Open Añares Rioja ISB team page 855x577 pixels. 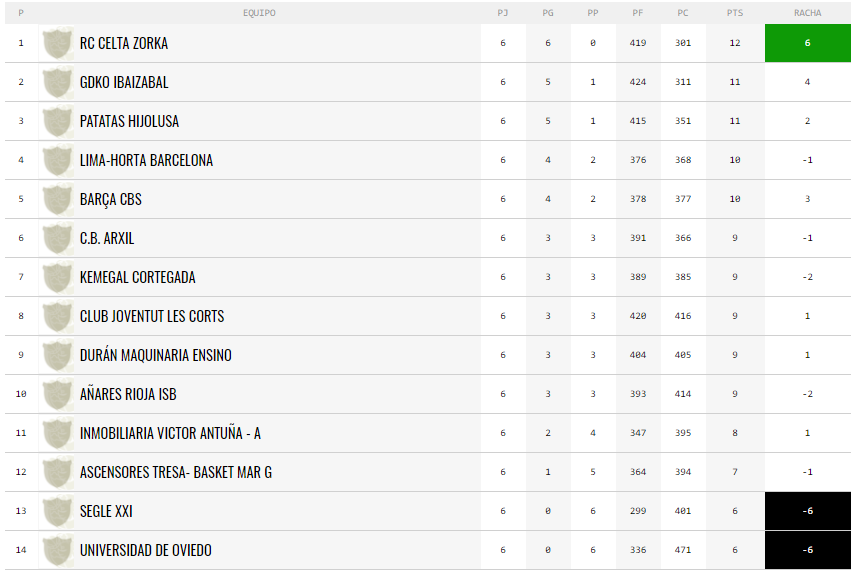coord(128,394)
